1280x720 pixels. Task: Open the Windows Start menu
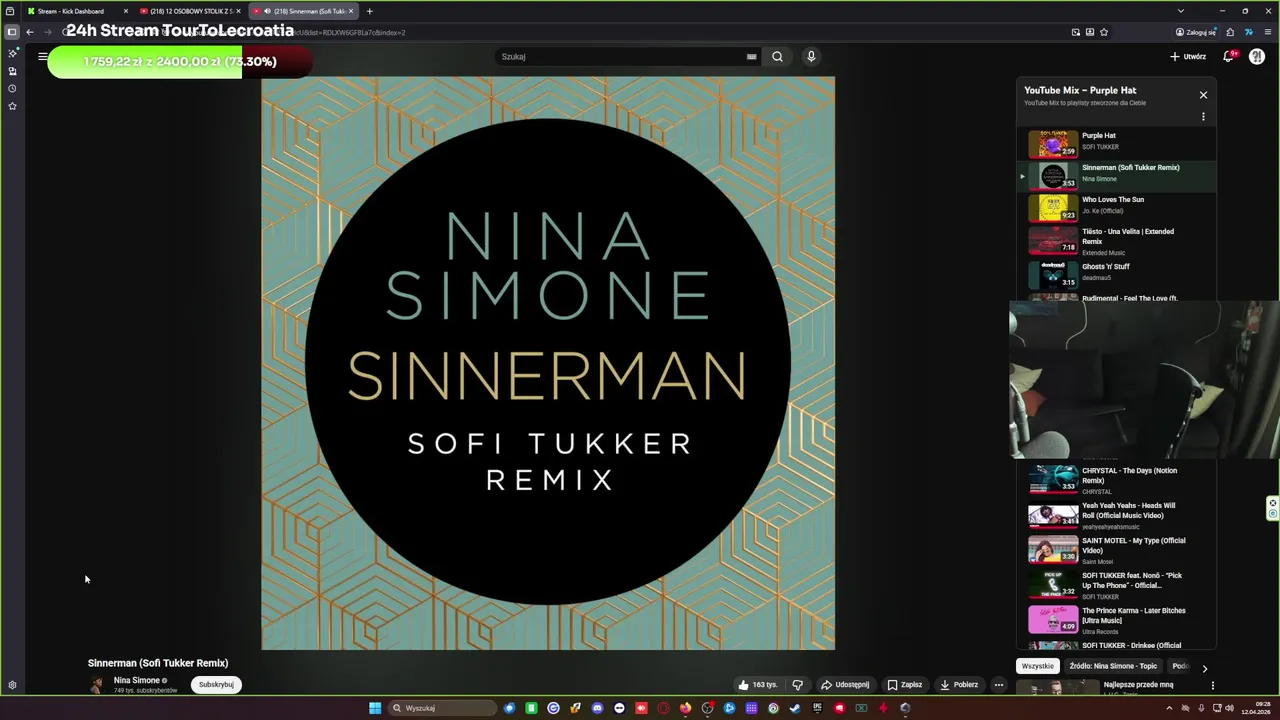[x=375, y=708]
